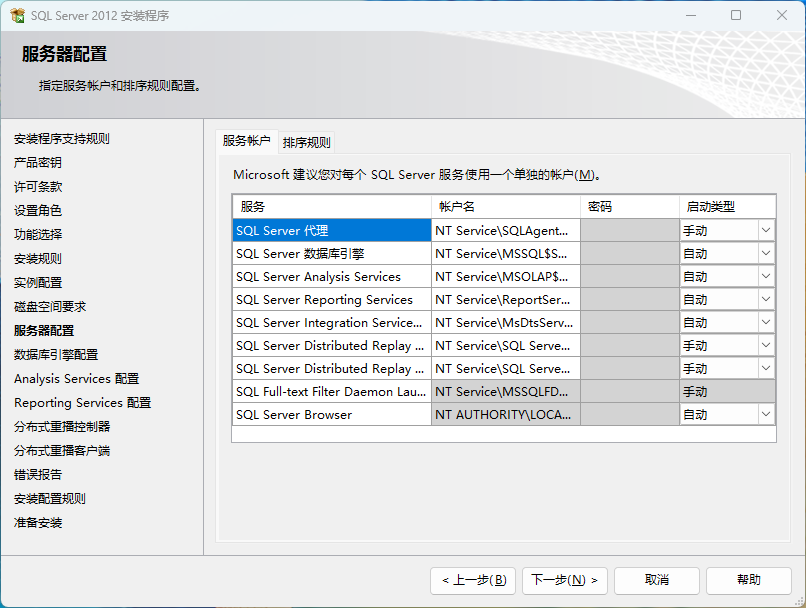Expand startup type for SQL Server Analysis Services

click(766, 277)
